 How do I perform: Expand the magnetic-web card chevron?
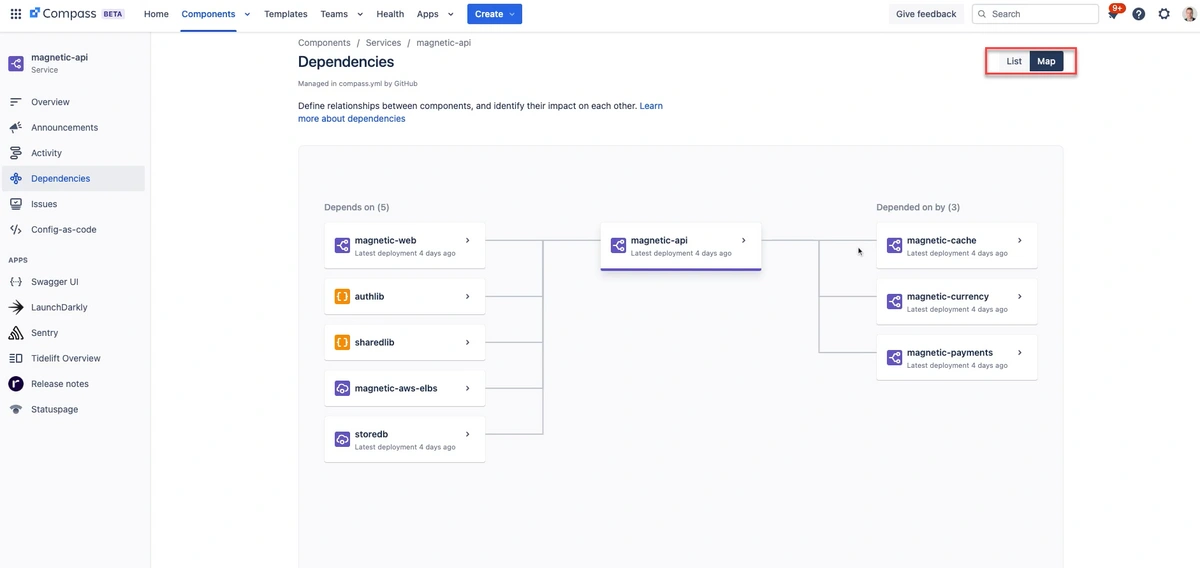click(x=468, y=241)
